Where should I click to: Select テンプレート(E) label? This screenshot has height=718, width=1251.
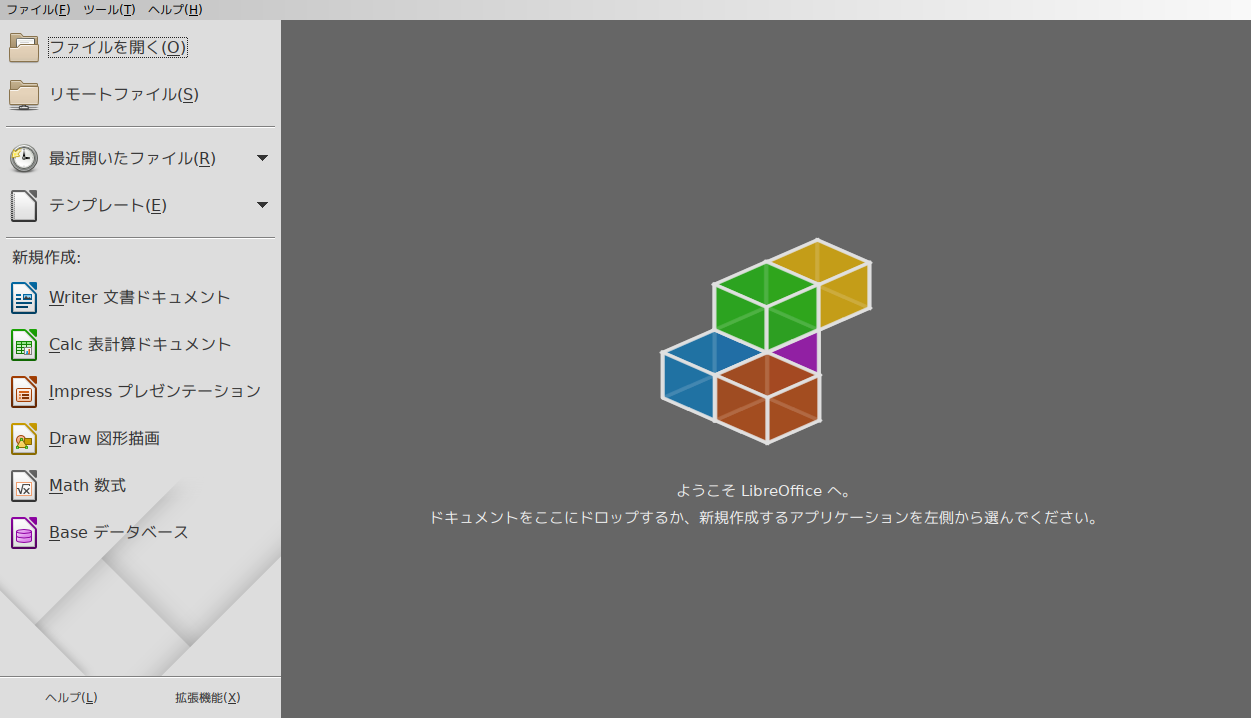pos(108,205)
